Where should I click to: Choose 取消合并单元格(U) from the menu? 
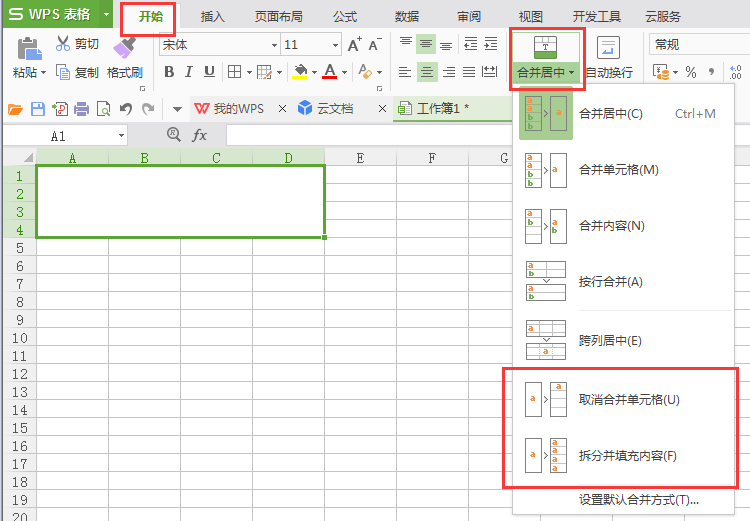[x=629, y=400]
